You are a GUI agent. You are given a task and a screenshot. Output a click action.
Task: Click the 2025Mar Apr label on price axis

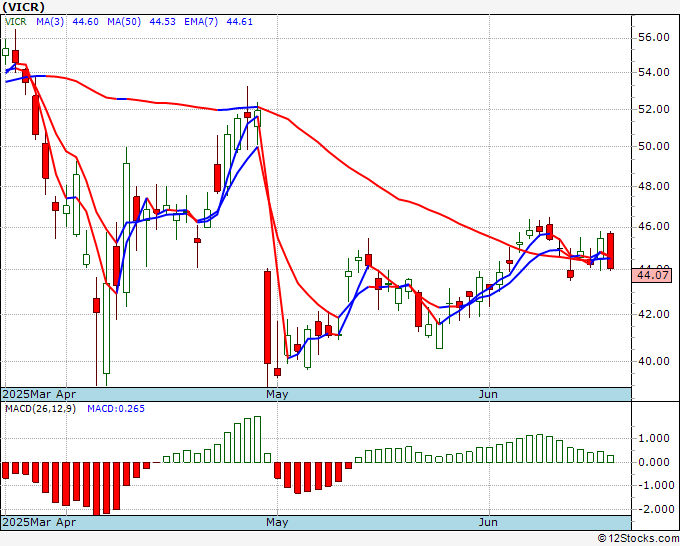point(39,394)
